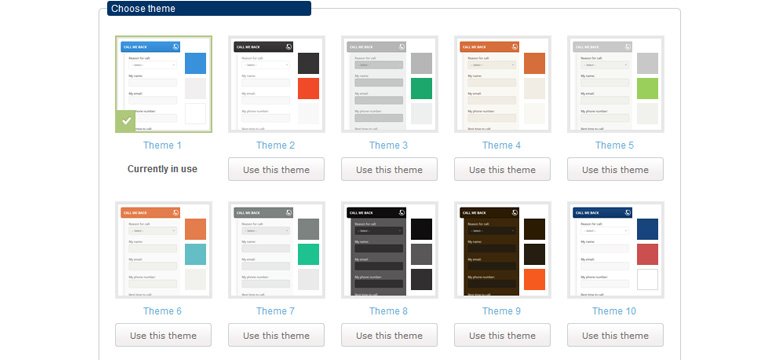Click the black swatch in Theme 8
774x360 pixels.
click(422, 229)
